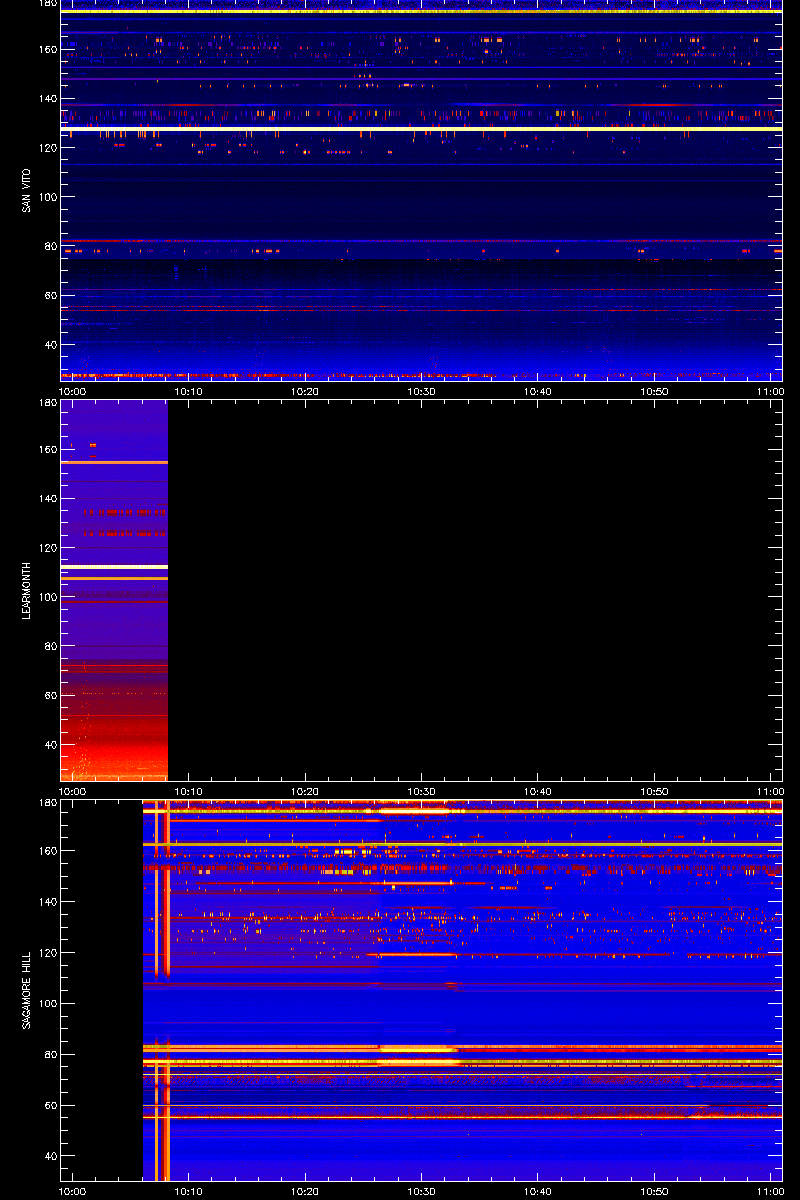Pick the 160 frequency tick on Sagamore Hill axis
Screen dimensions: 800x1200
pyautogui.click(x=46, y=851)
